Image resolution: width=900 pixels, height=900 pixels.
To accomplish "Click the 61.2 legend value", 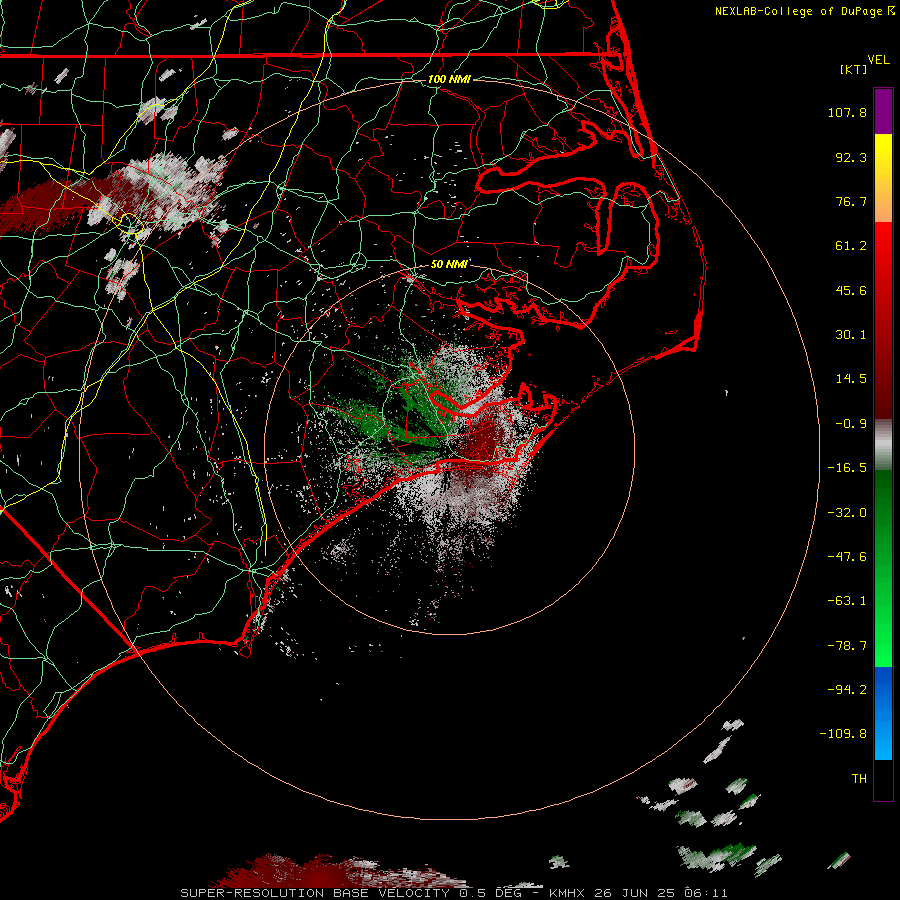I will coord(851,246).
